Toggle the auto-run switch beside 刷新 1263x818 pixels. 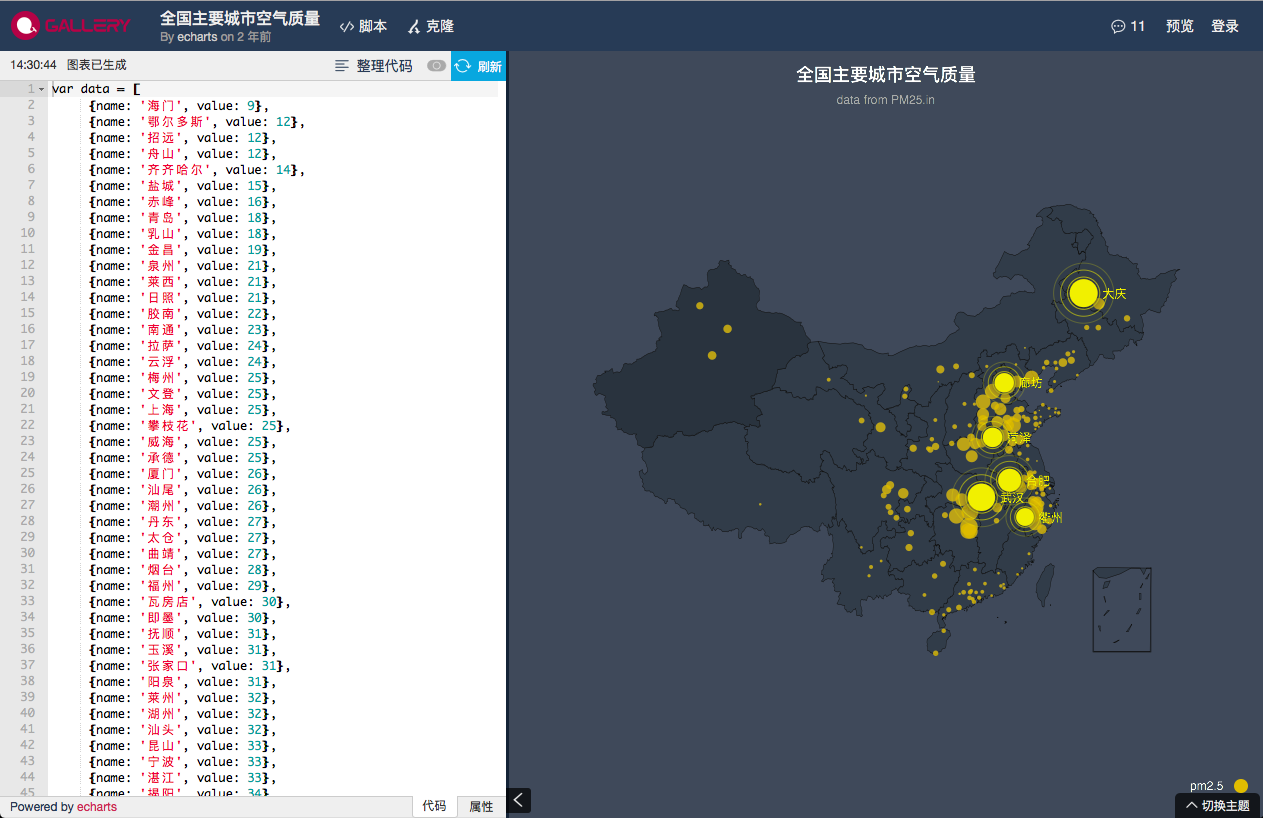[436, 66]
